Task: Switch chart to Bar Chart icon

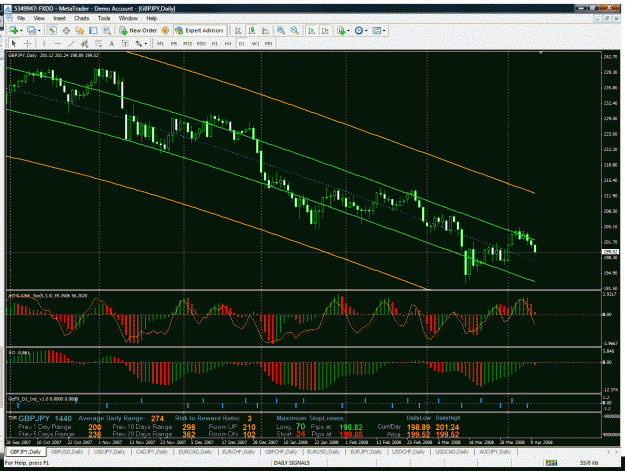Action: 238,31
